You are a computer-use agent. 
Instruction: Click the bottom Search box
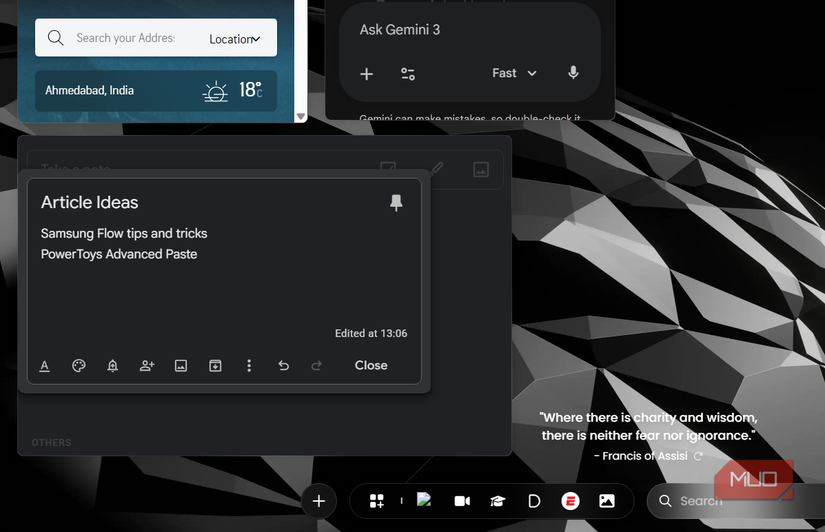[x=736, y=501]
